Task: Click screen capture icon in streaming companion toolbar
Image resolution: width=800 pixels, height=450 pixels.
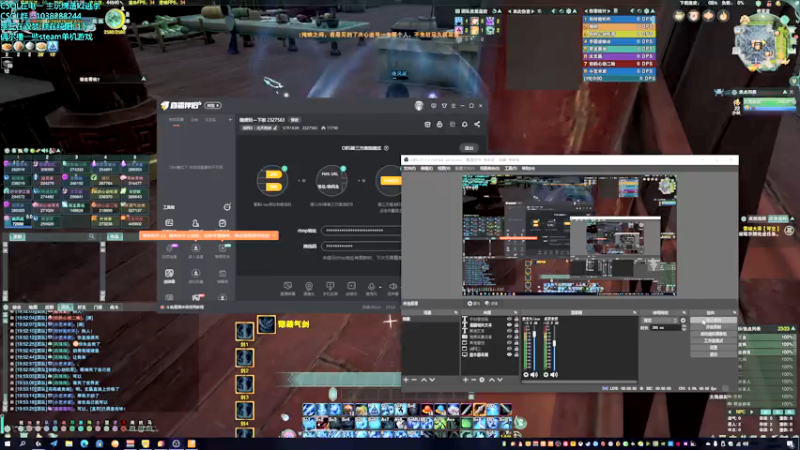Action: coord(288,286)
